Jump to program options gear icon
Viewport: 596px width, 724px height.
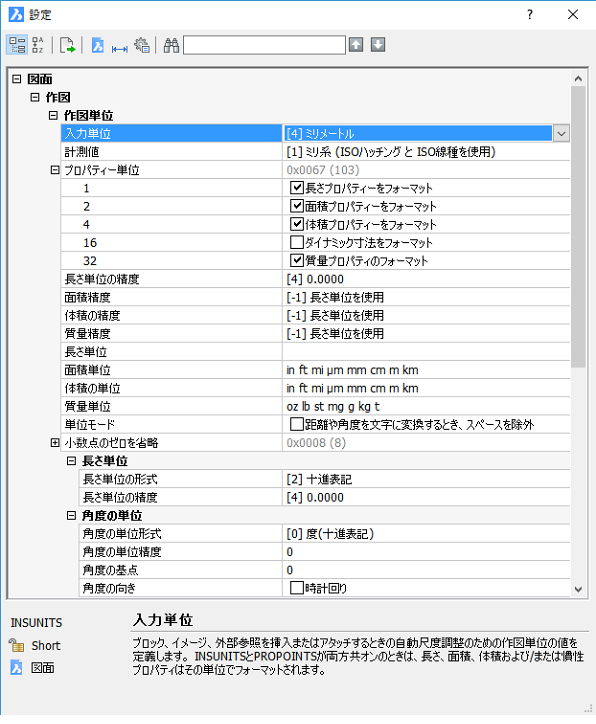pyautogui.click(x=142, y=45)
